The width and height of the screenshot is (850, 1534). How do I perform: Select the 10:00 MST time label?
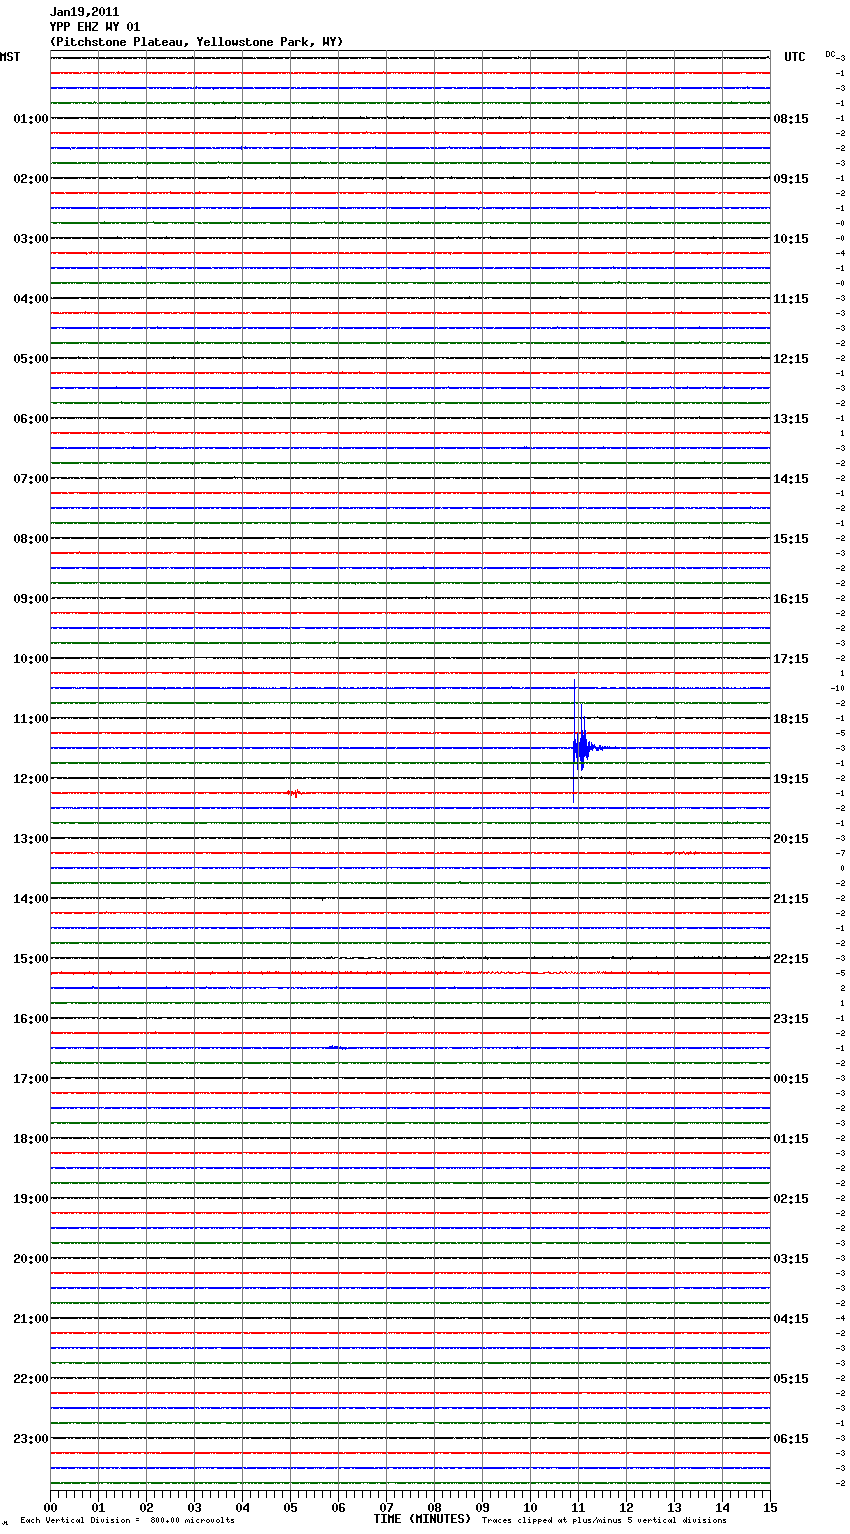30,659
